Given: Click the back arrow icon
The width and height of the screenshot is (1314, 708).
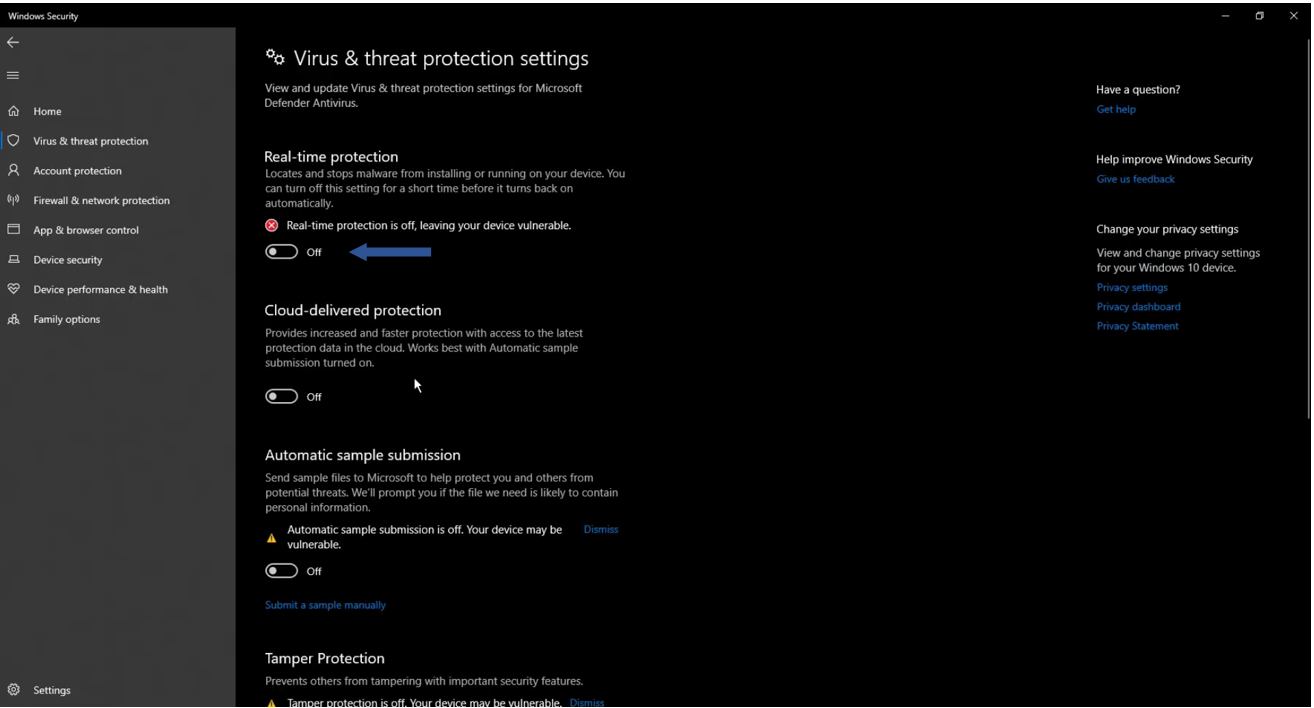Looking at the screenshot, I should 13,42.
